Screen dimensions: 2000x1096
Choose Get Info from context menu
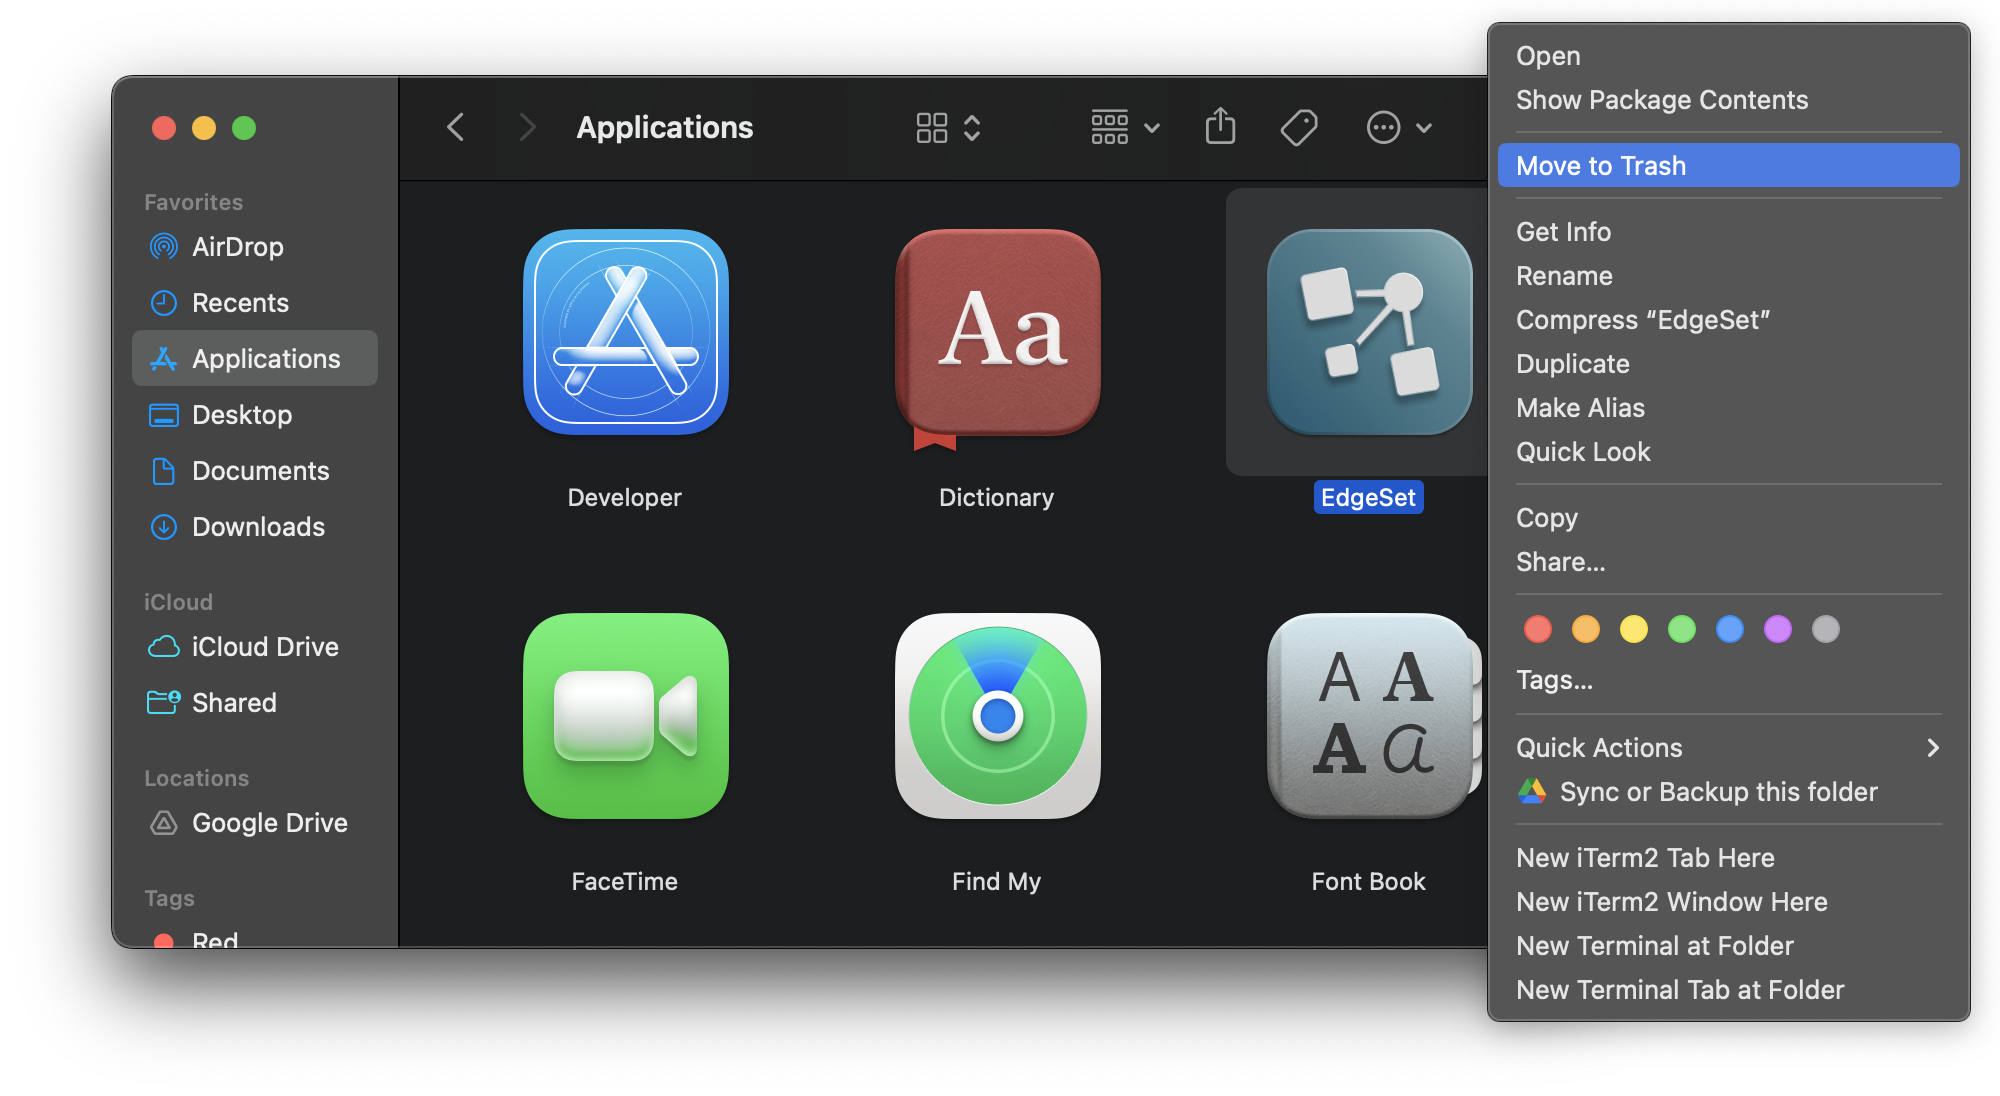[x=1729, y=232]
